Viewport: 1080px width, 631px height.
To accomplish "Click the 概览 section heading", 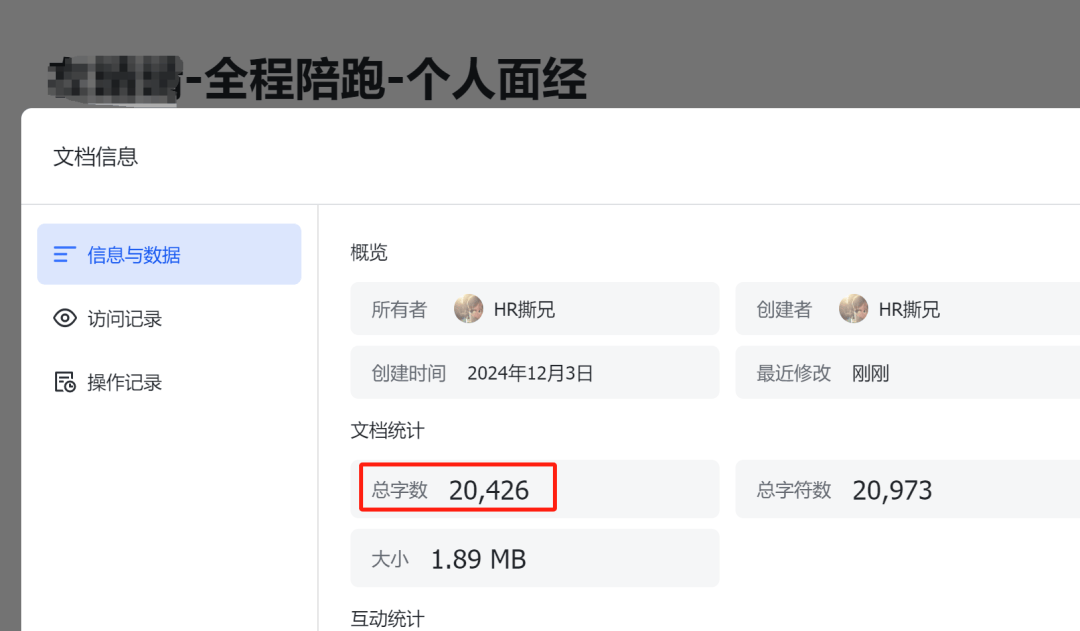I will pos(369,252).
